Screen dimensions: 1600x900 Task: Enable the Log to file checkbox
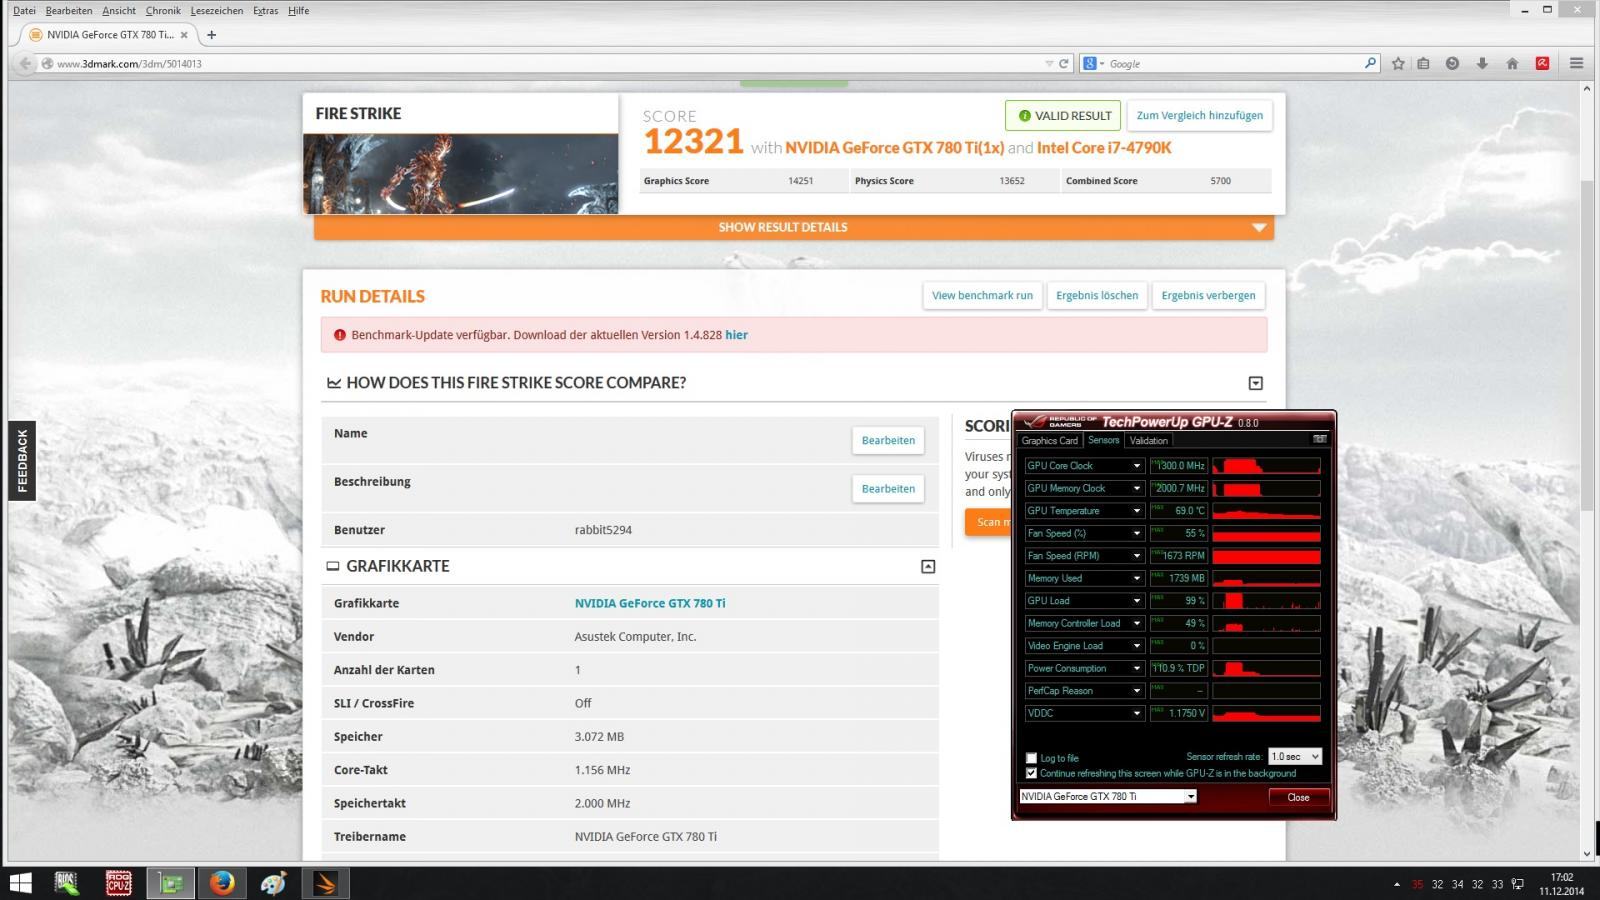[1031, 758]
